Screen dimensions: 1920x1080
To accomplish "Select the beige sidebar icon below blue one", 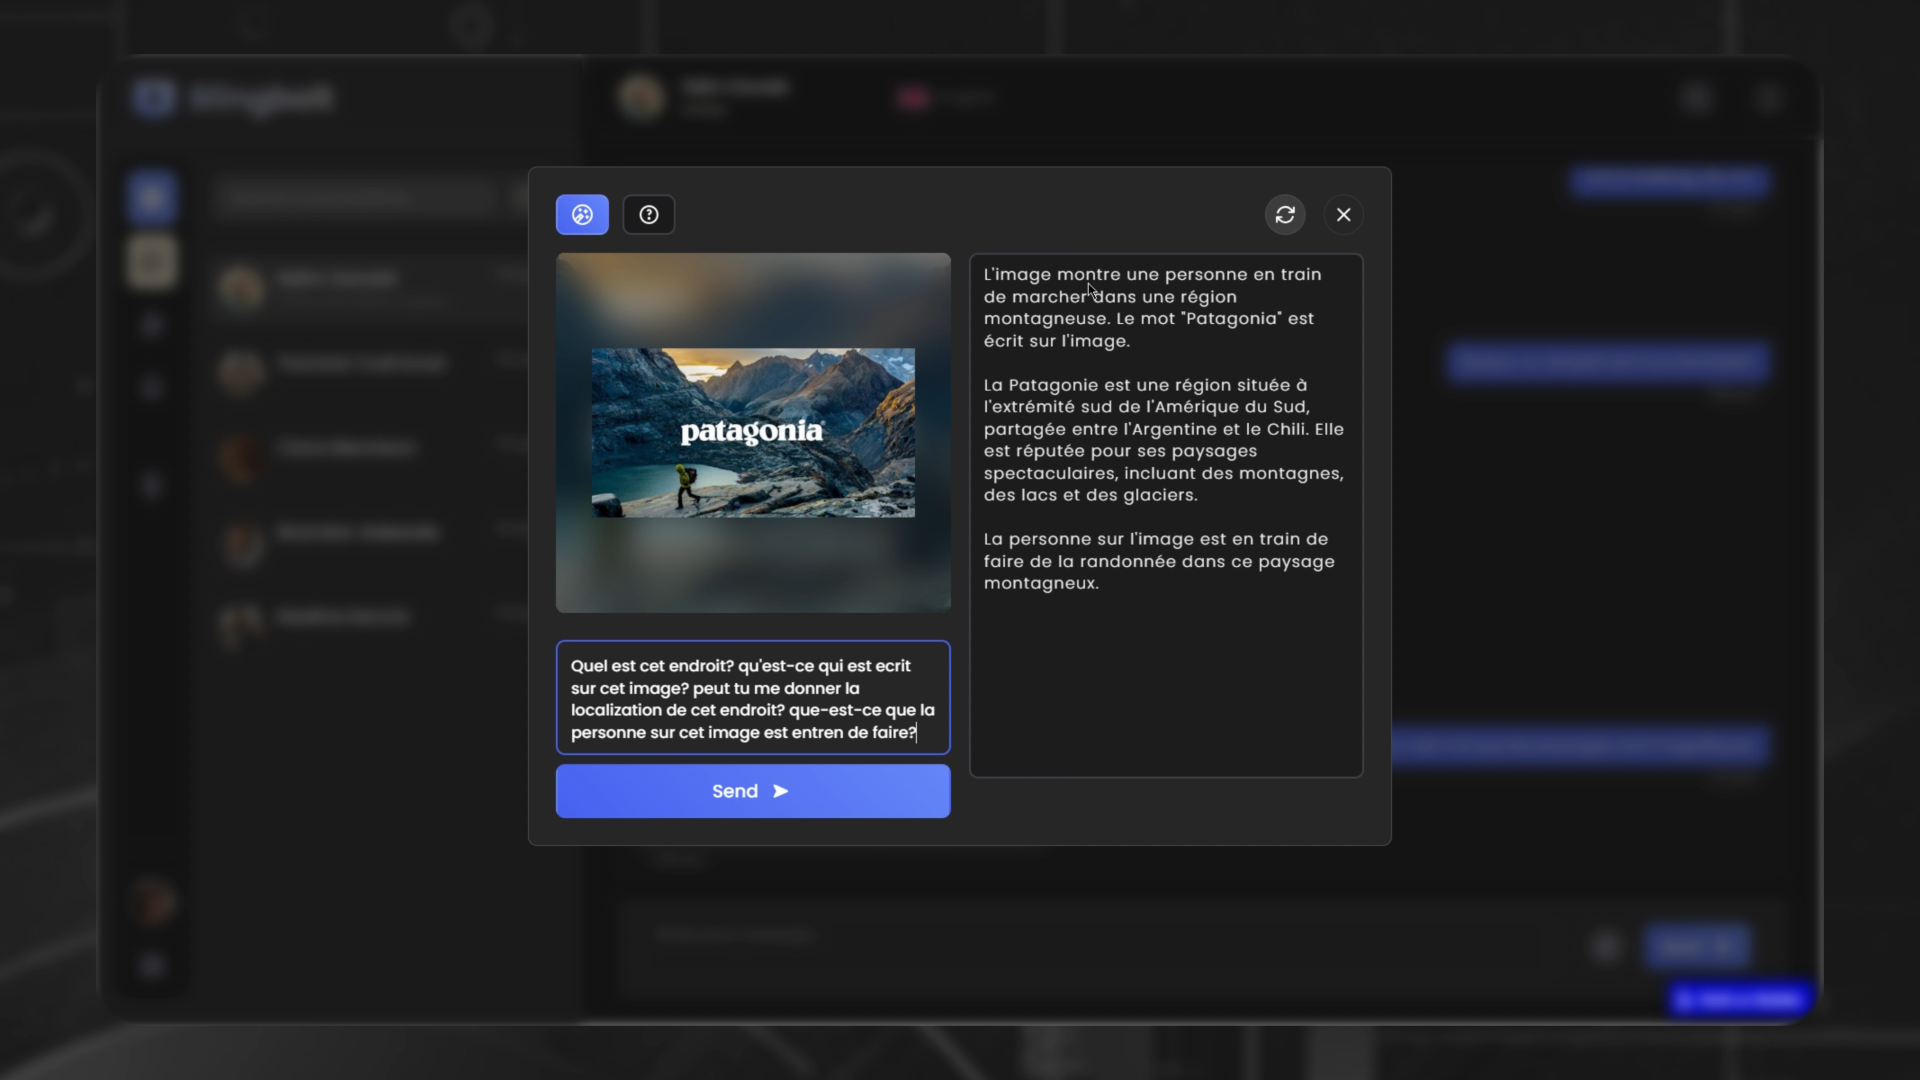I will click(152, 262).
